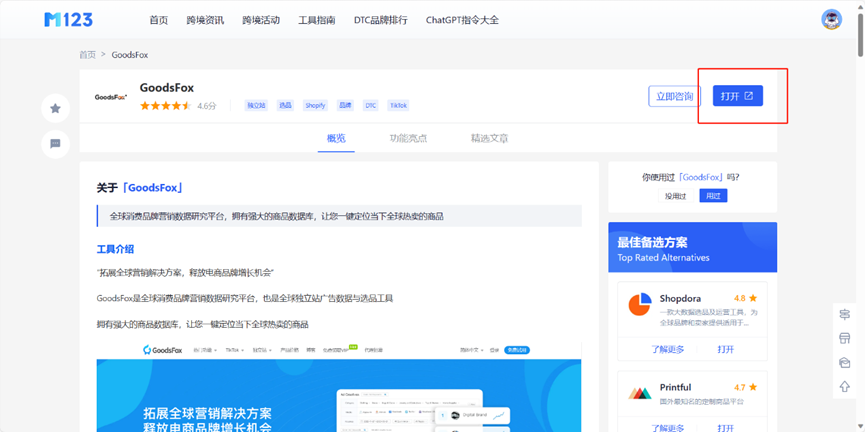The image size is (865, 432).
Task: Click the 立即咨询 button
Action: pos(675,96)
